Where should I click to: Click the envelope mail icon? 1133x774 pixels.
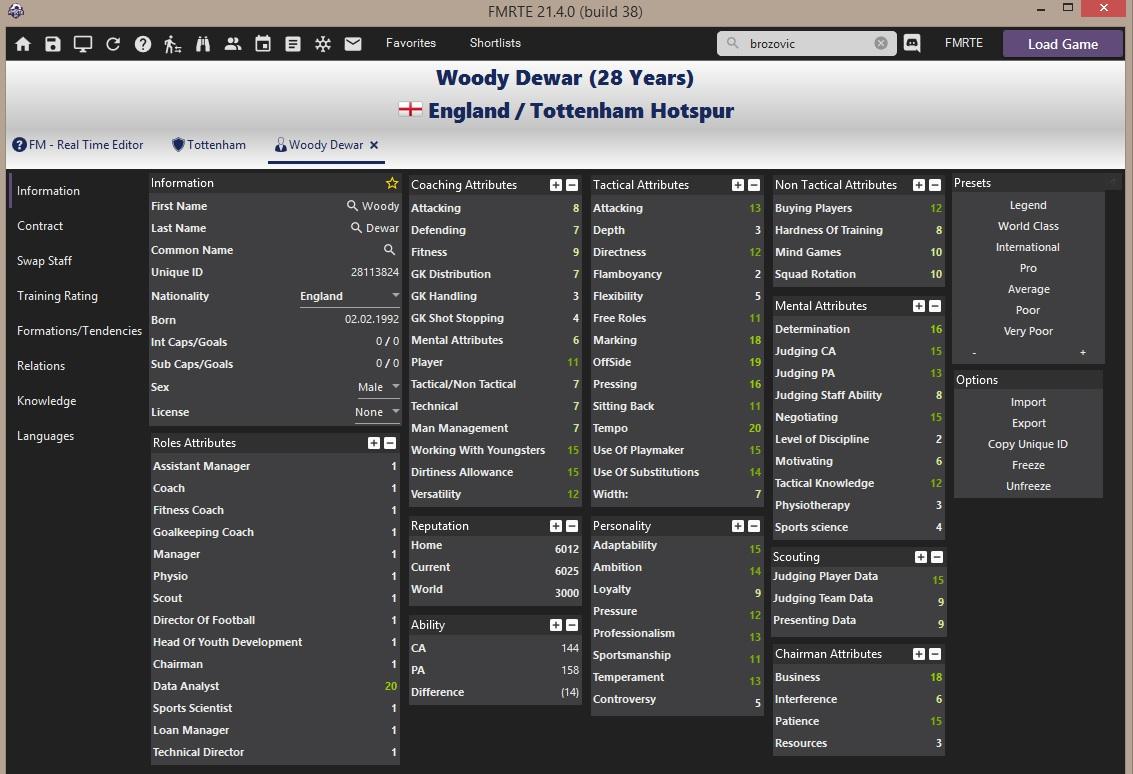coord(353,44)
